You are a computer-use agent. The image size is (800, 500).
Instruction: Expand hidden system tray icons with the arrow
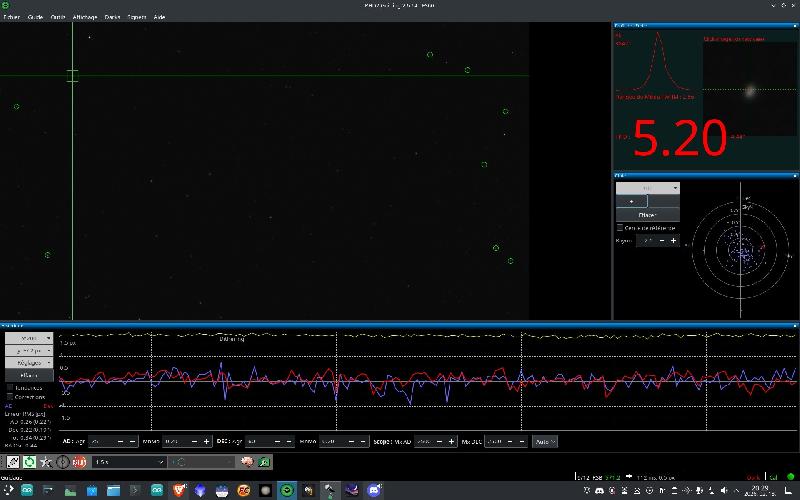pyautogui.click(x=737, y=491)
